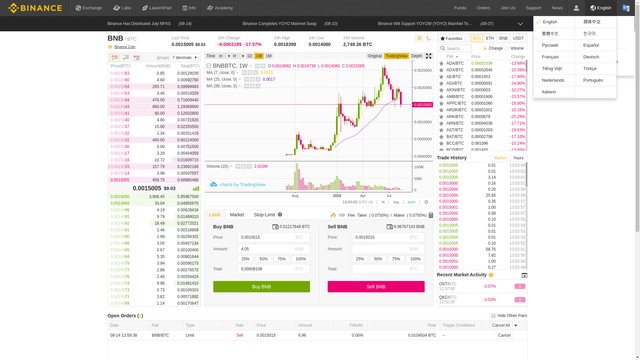Favorite the AION/BTC pair star
The height and width of the screenshot is (360, 640).
(x=441, y=90)
